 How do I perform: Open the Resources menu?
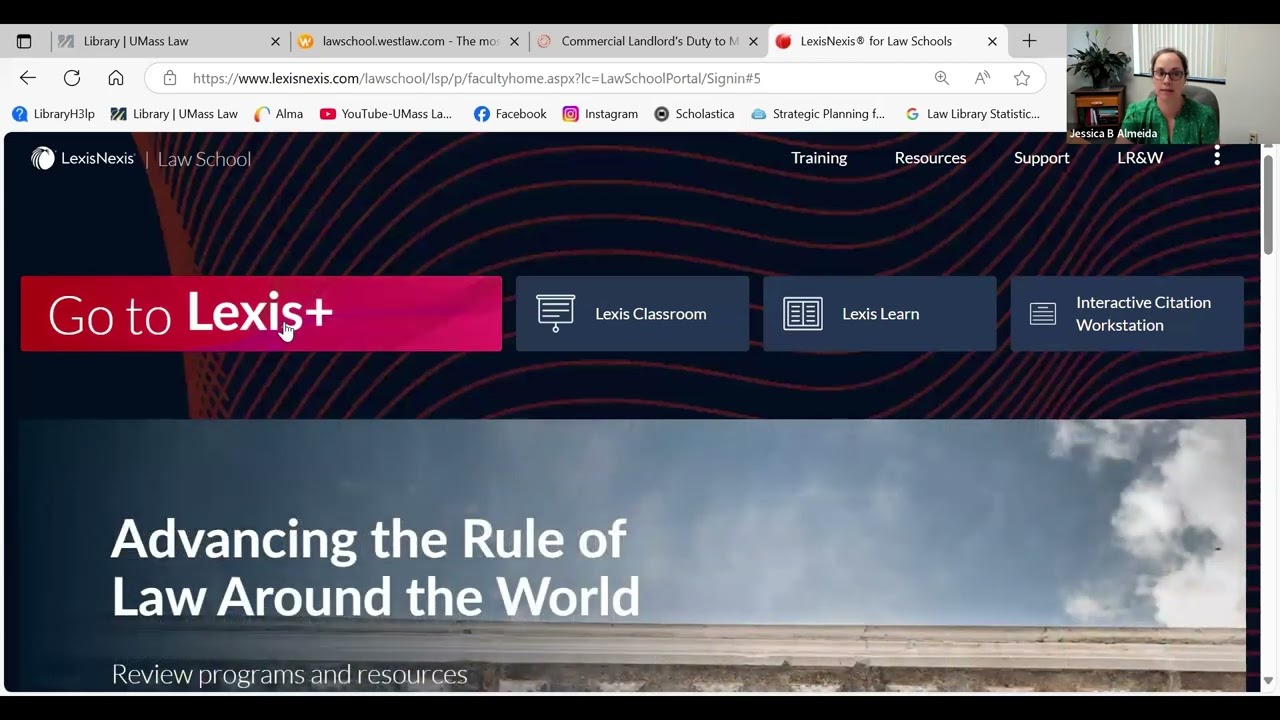(930, 158)
